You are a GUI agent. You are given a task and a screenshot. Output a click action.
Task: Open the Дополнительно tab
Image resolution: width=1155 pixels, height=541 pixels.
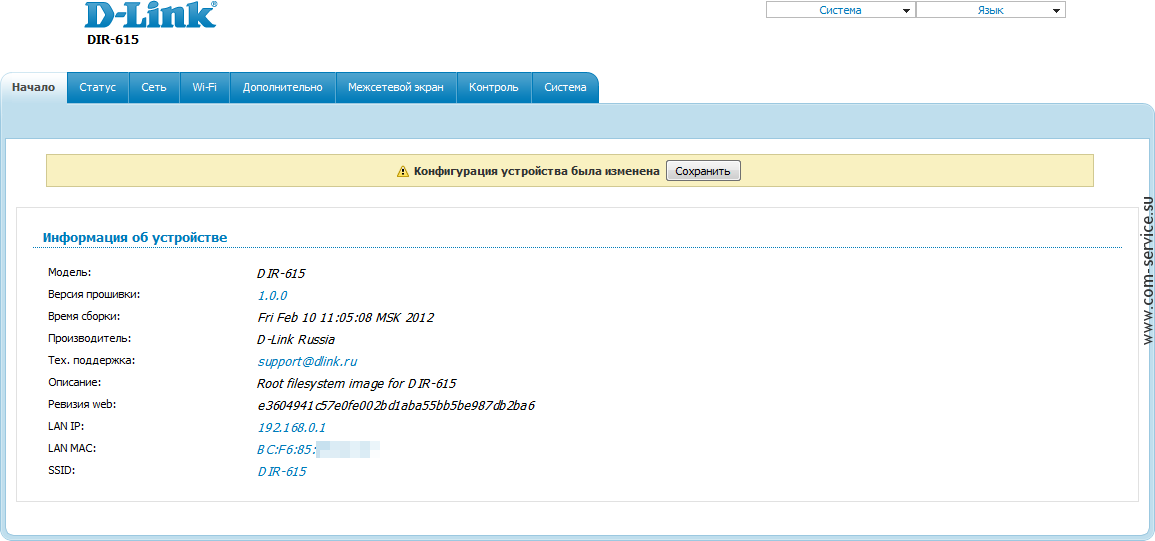(283, 87)
